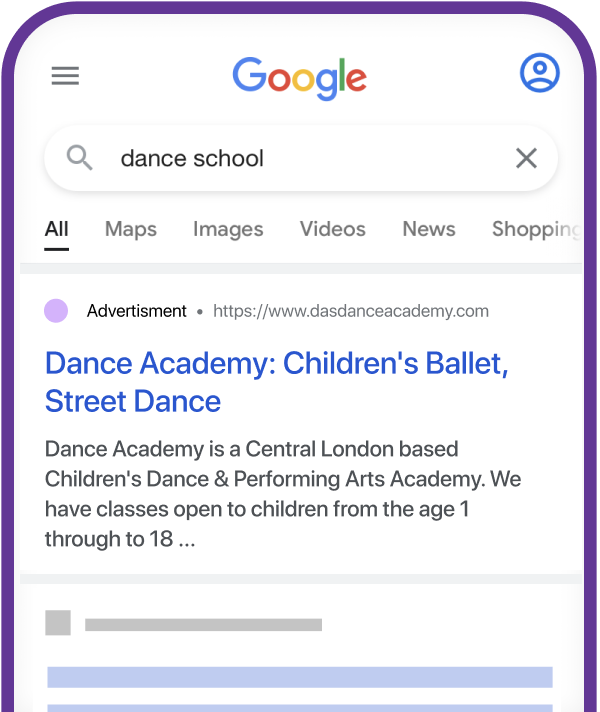
Task: Click the Google logo
Action: pyautogui.click(x=300, y=77)
